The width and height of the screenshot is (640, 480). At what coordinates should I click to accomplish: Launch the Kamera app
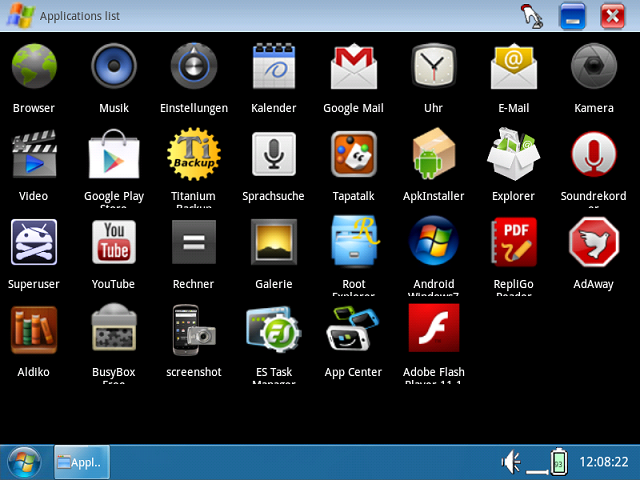tap(594, 66)
